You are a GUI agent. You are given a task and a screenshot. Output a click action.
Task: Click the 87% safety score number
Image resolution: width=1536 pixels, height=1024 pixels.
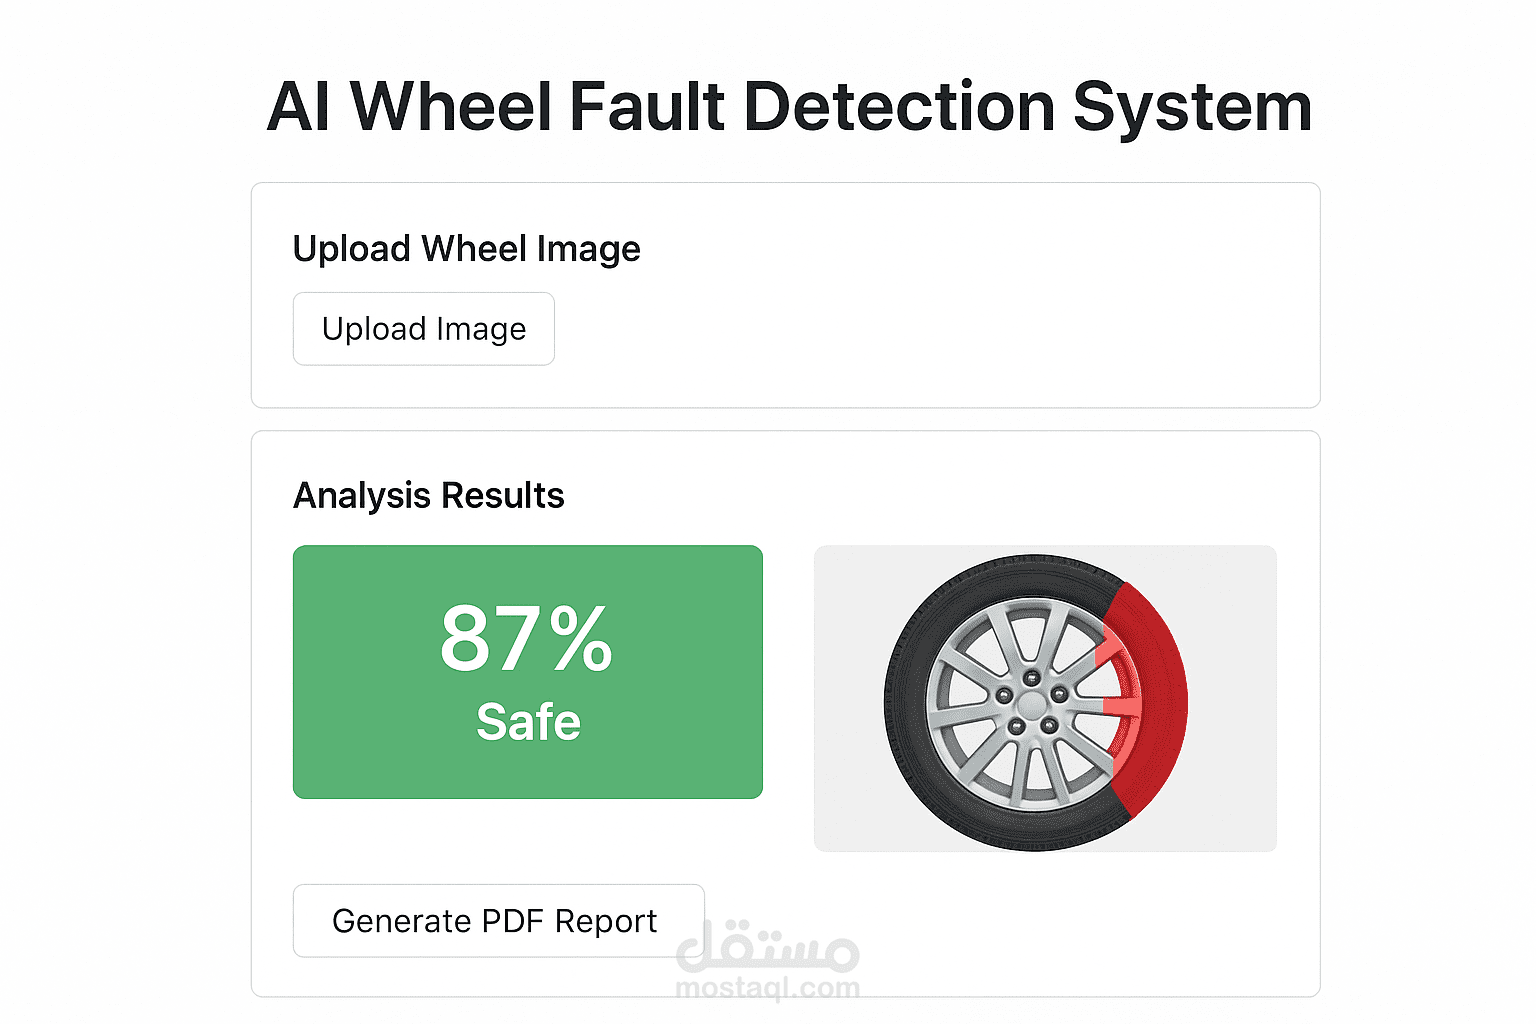tap(526, 638)
